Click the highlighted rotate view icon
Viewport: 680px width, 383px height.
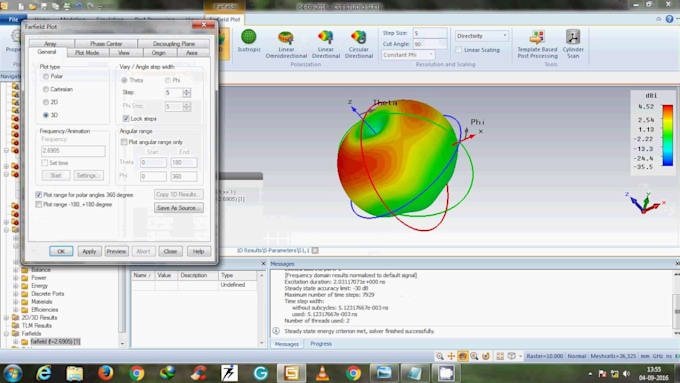click(x=462, y=356)
